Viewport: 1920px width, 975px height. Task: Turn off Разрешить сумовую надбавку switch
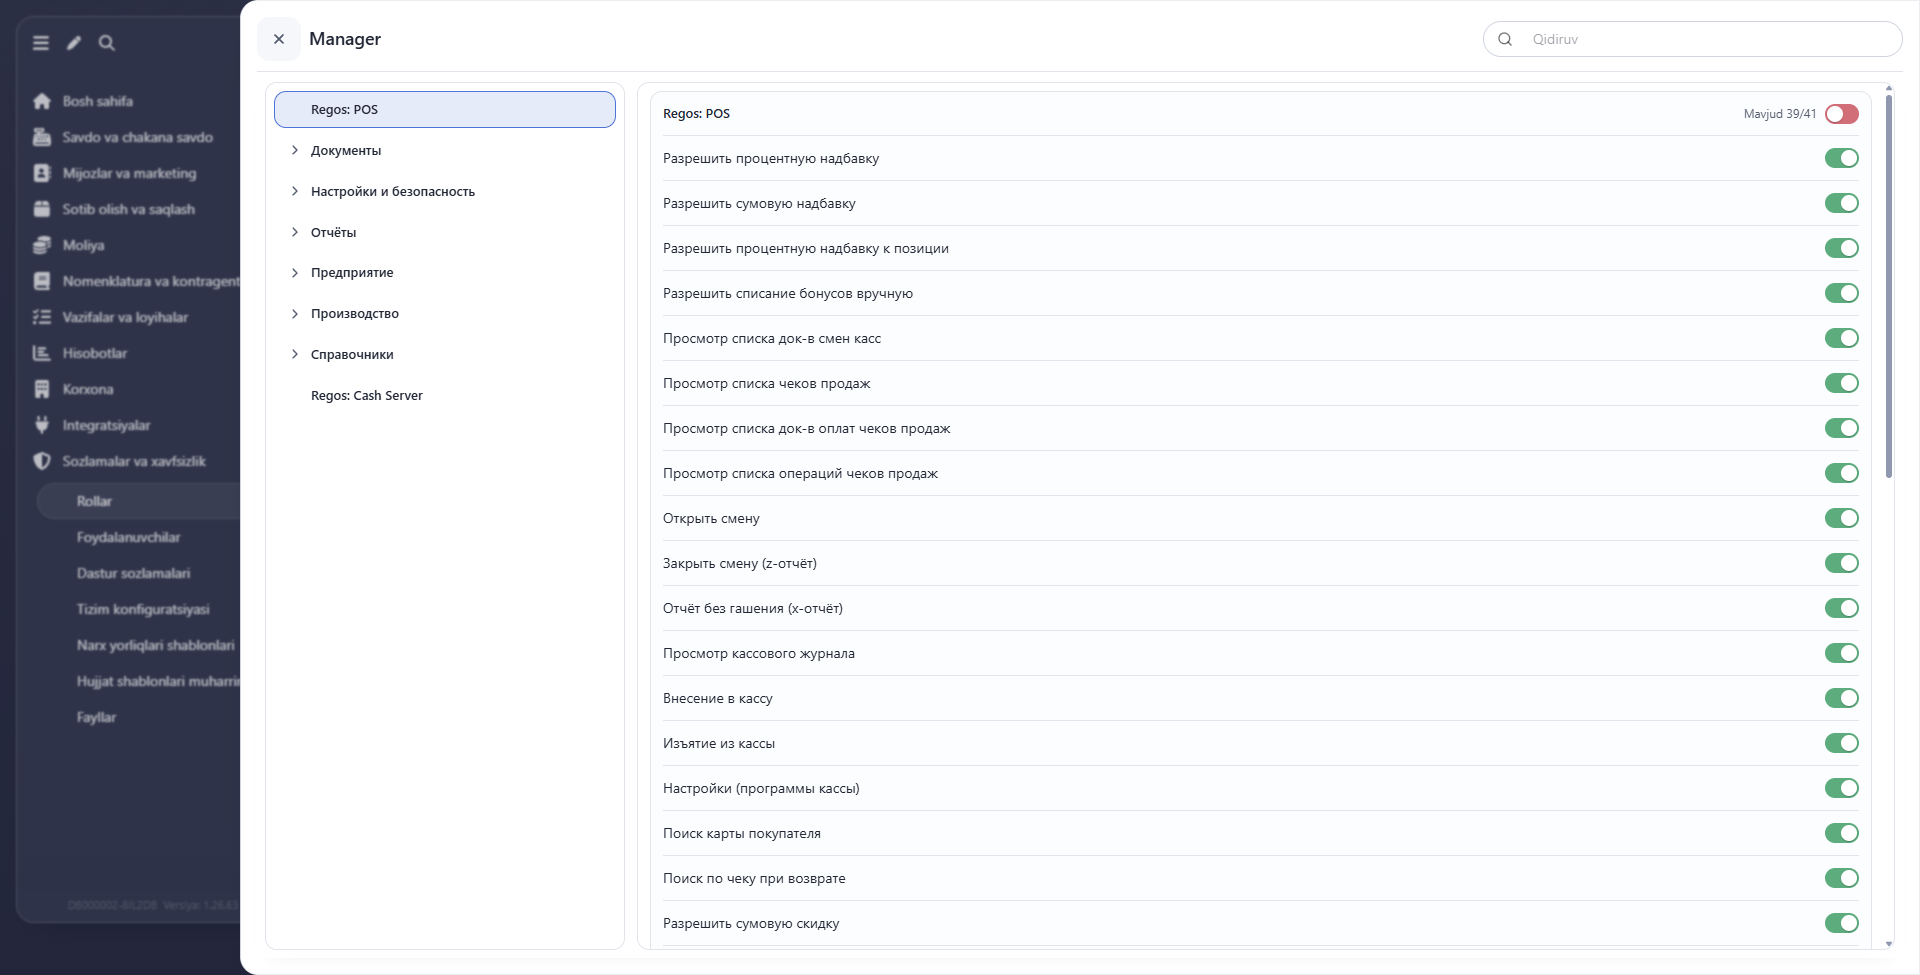(x=1842, y=203)
